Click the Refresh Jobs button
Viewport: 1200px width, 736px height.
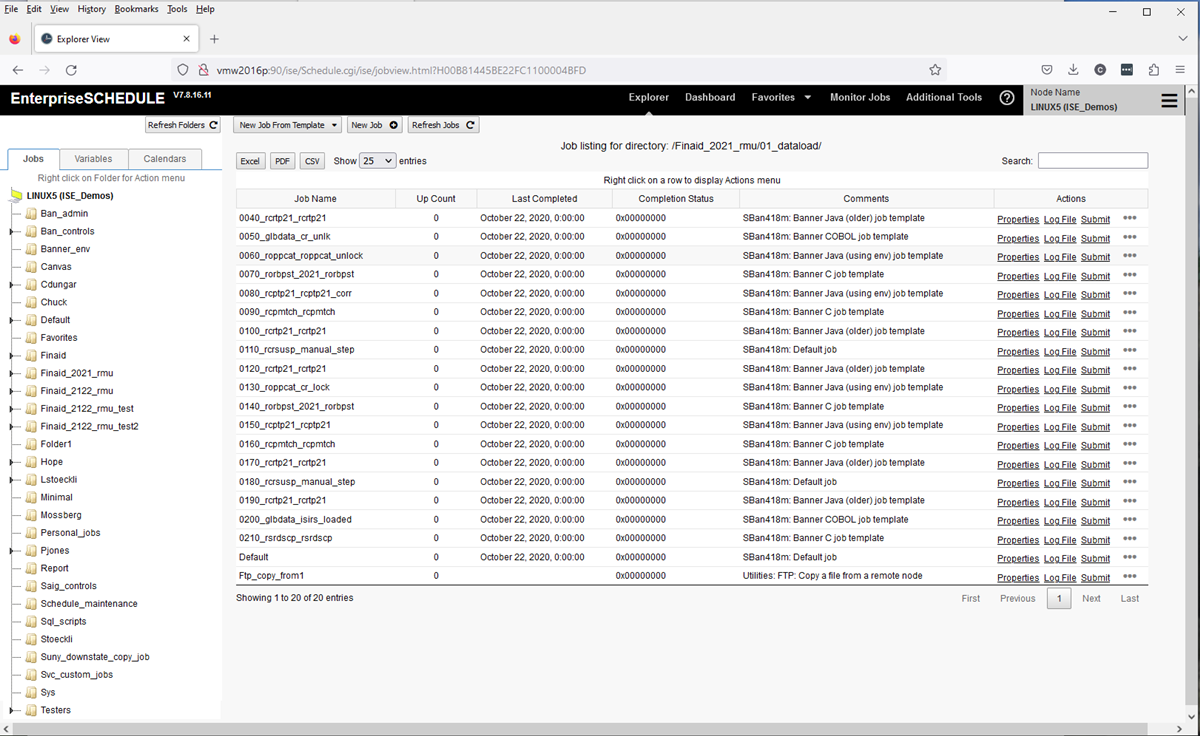click(443, 125)
